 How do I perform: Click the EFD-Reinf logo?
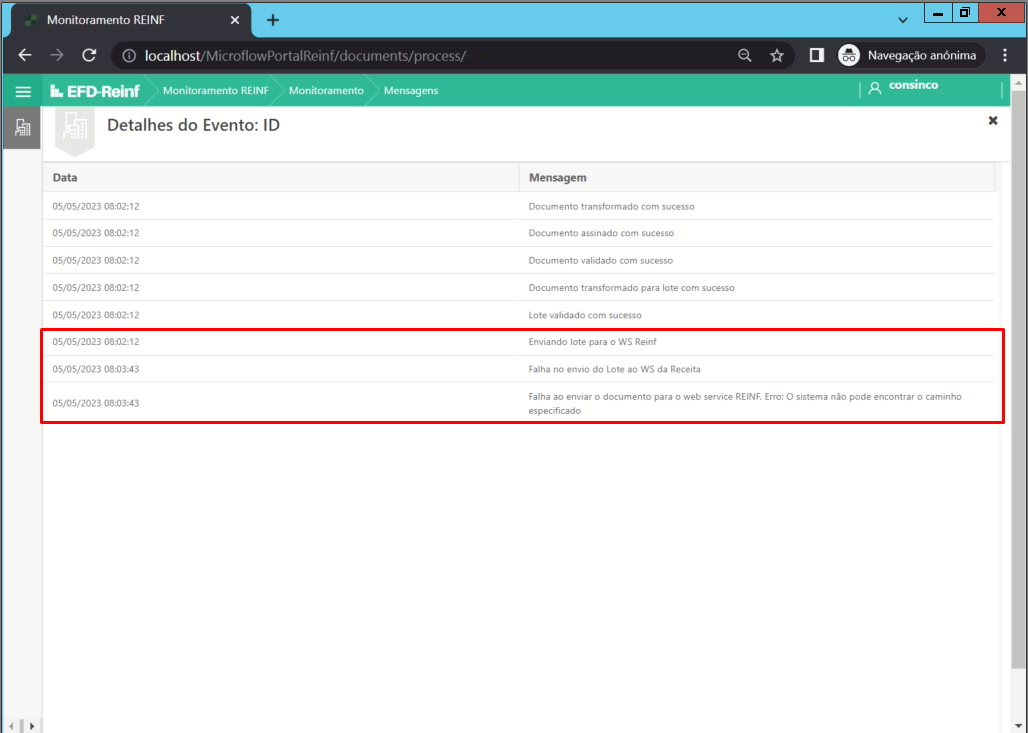(x=95, y=91)
